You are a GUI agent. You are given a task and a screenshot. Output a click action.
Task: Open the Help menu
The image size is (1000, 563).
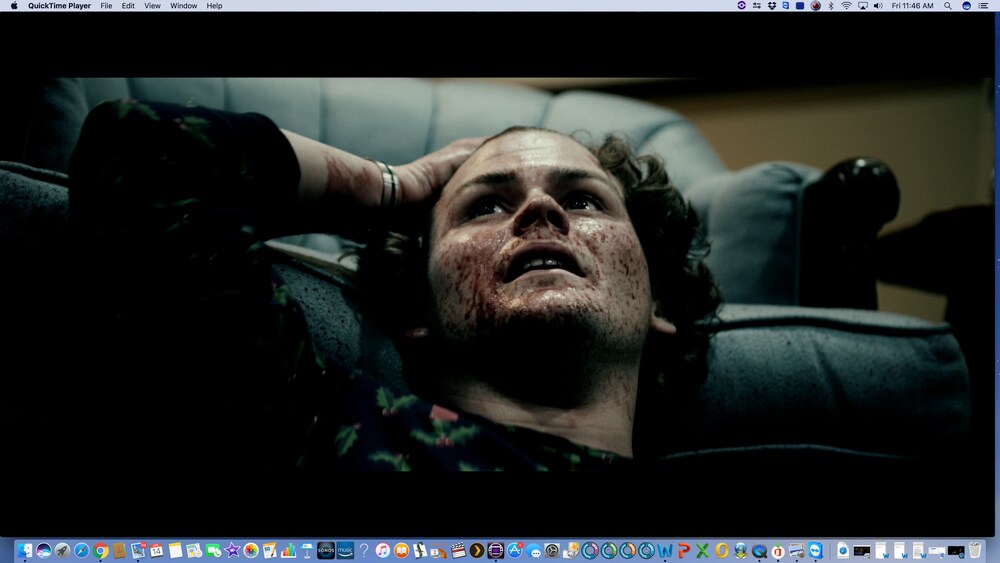214,6
